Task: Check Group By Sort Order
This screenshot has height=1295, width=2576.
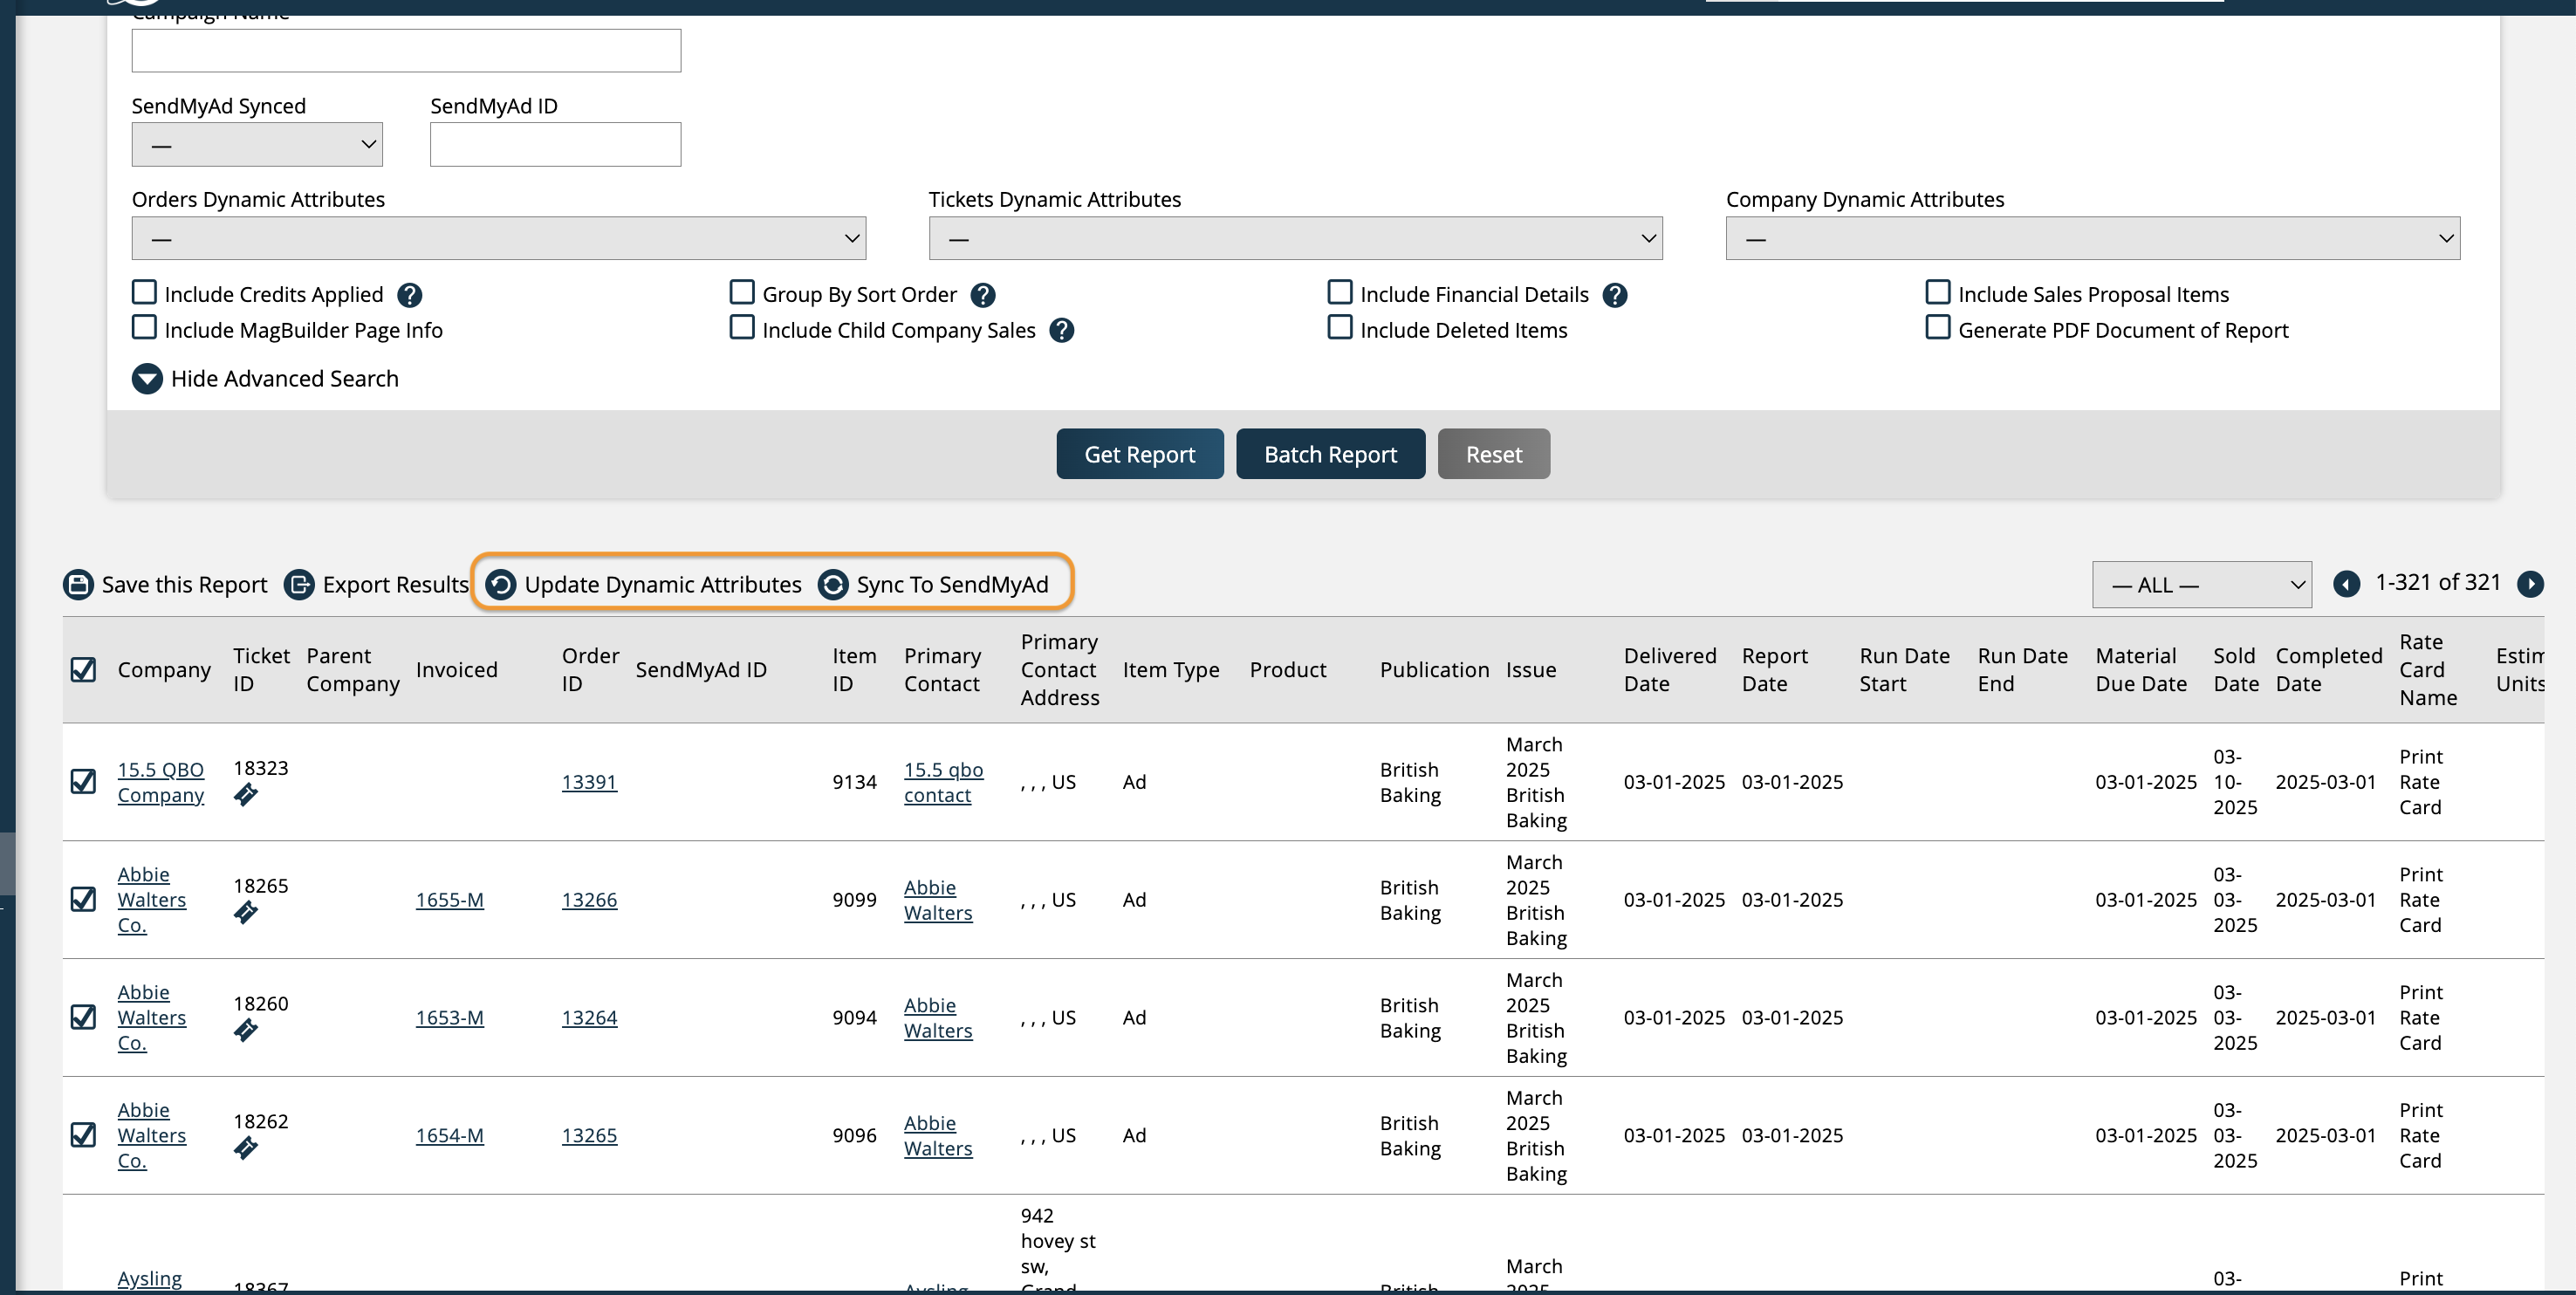Action: point(742,292)
